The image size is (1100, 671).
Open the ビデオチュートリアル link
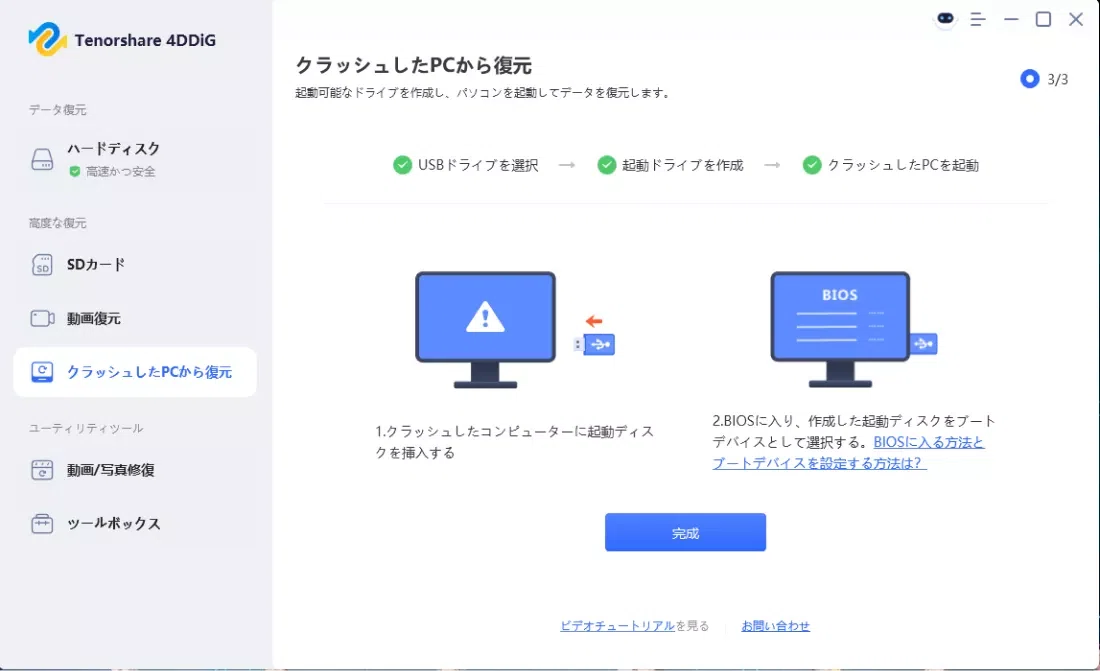(617, 625)
